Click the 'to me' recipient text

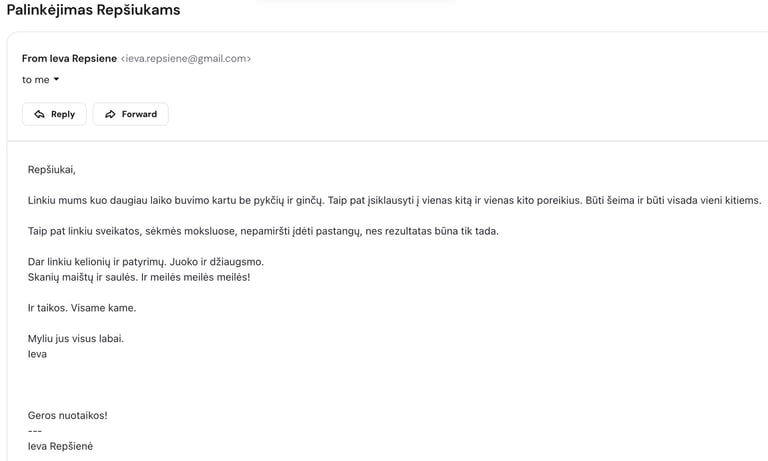pos(35,79)
